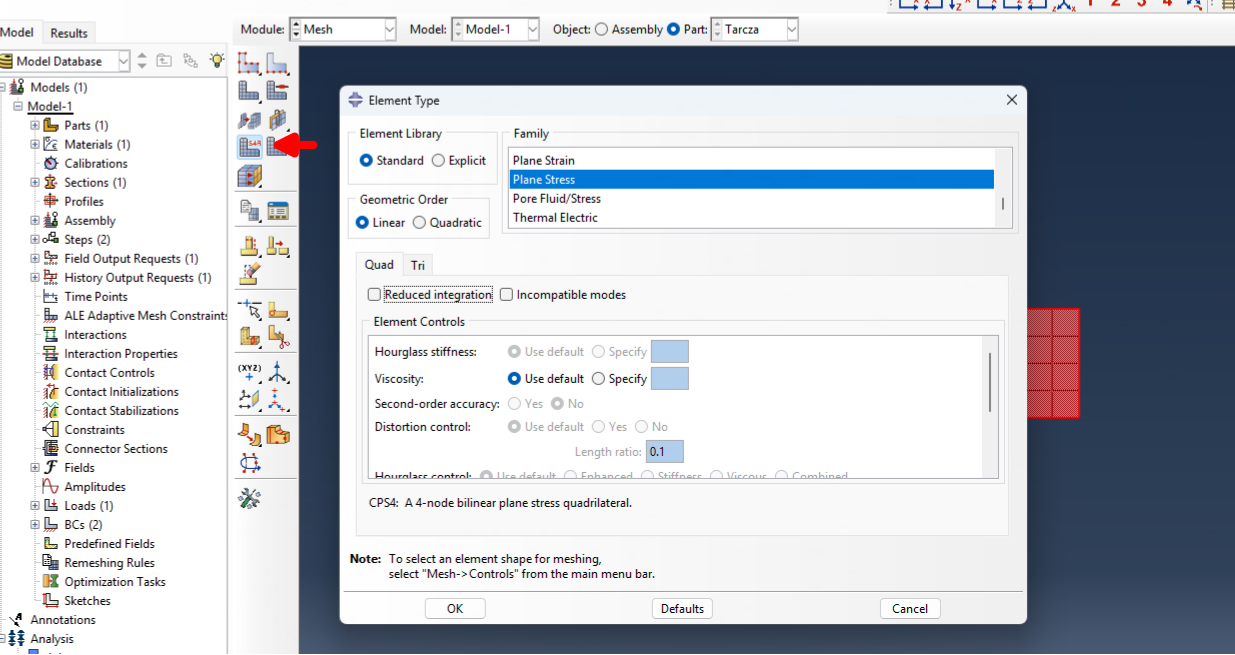This screenshot has height=655, width=1235.
Task: Click the wrench tools icon in the toolbox
Action: click(x=249, y=497)
